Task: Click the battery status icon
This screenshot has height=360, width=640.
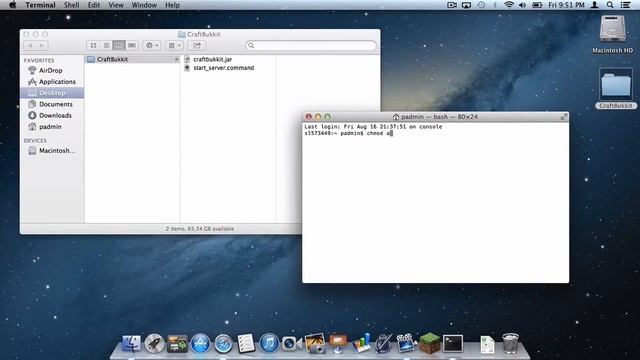Action: 537,5
